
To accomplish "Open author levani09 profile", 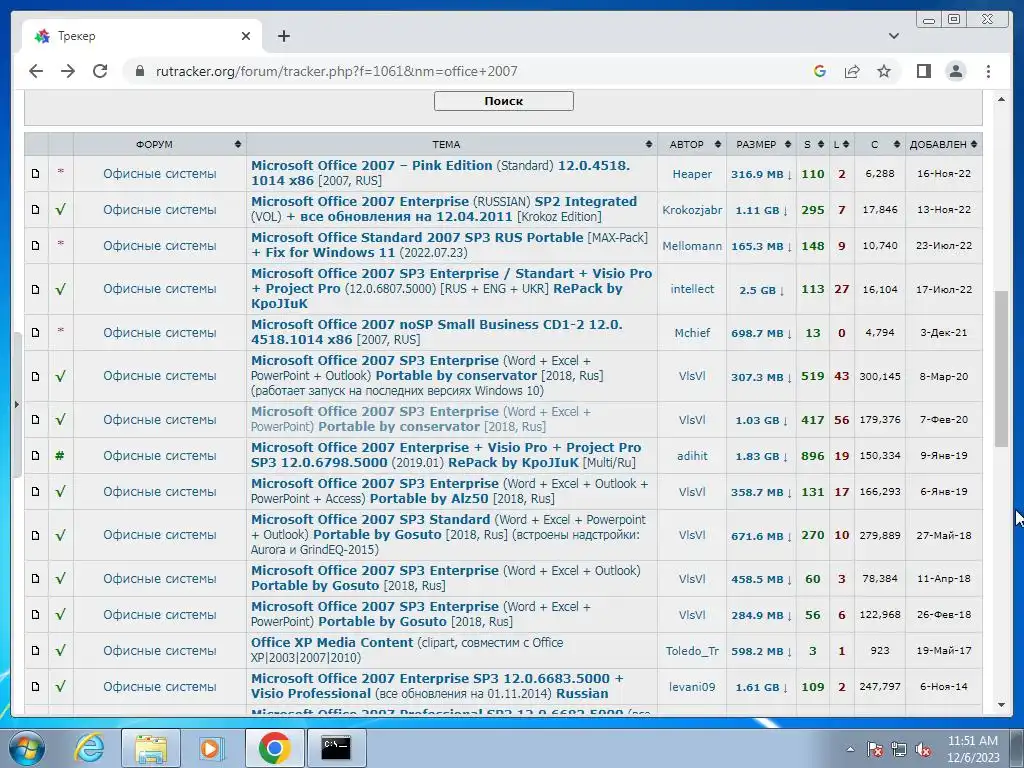I will (x=692, y=687).
